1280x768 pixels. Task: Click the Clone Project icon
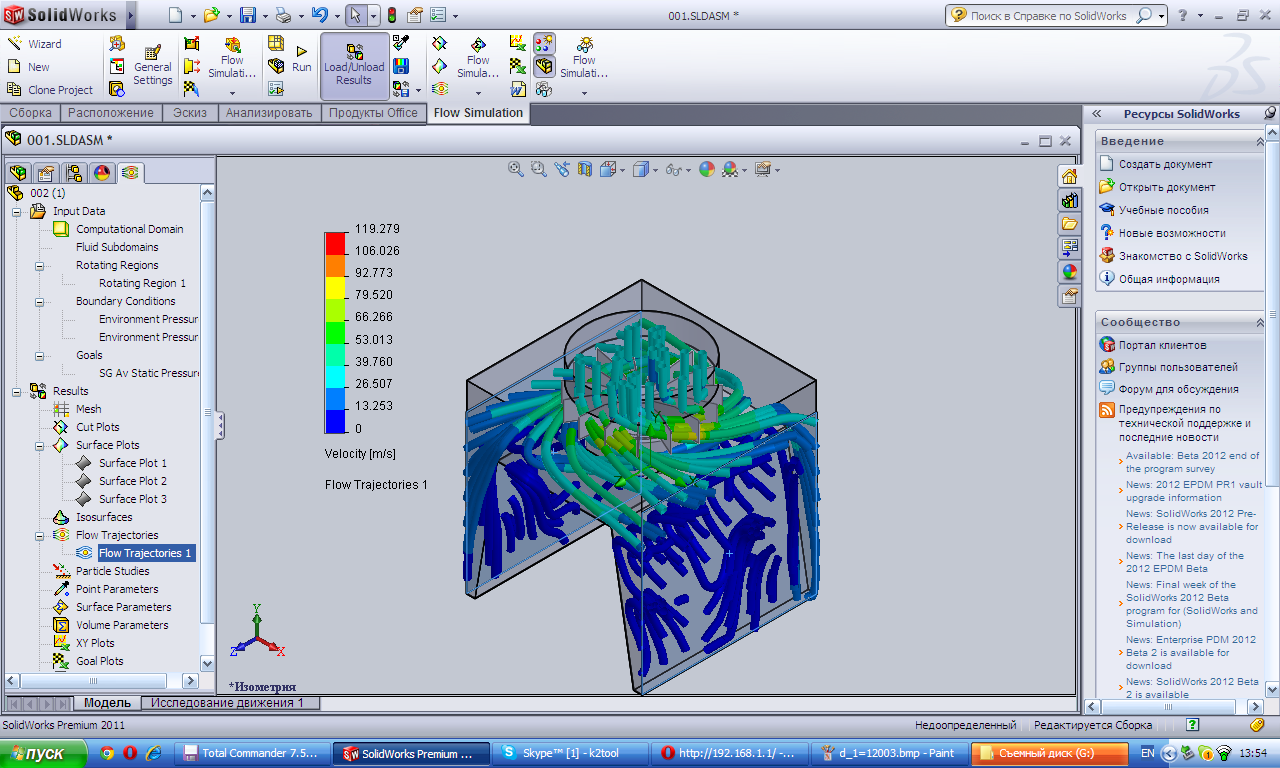15,90
